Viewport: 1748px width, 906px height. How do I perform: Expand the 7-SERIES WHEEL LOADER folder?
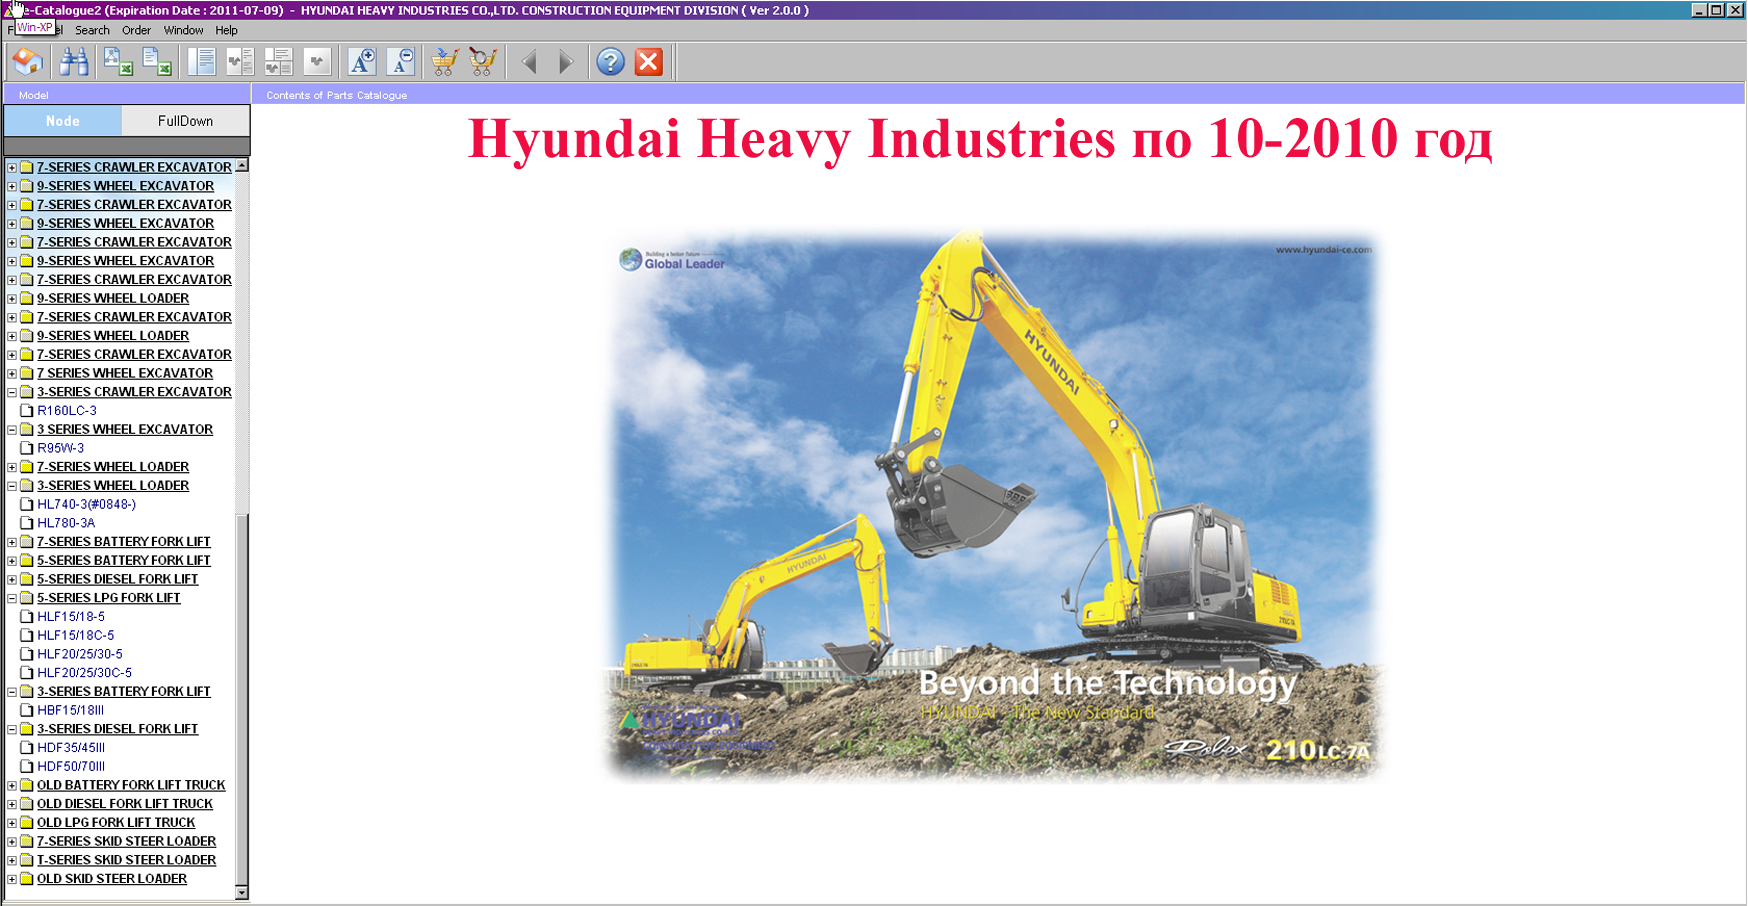[12, 467]
